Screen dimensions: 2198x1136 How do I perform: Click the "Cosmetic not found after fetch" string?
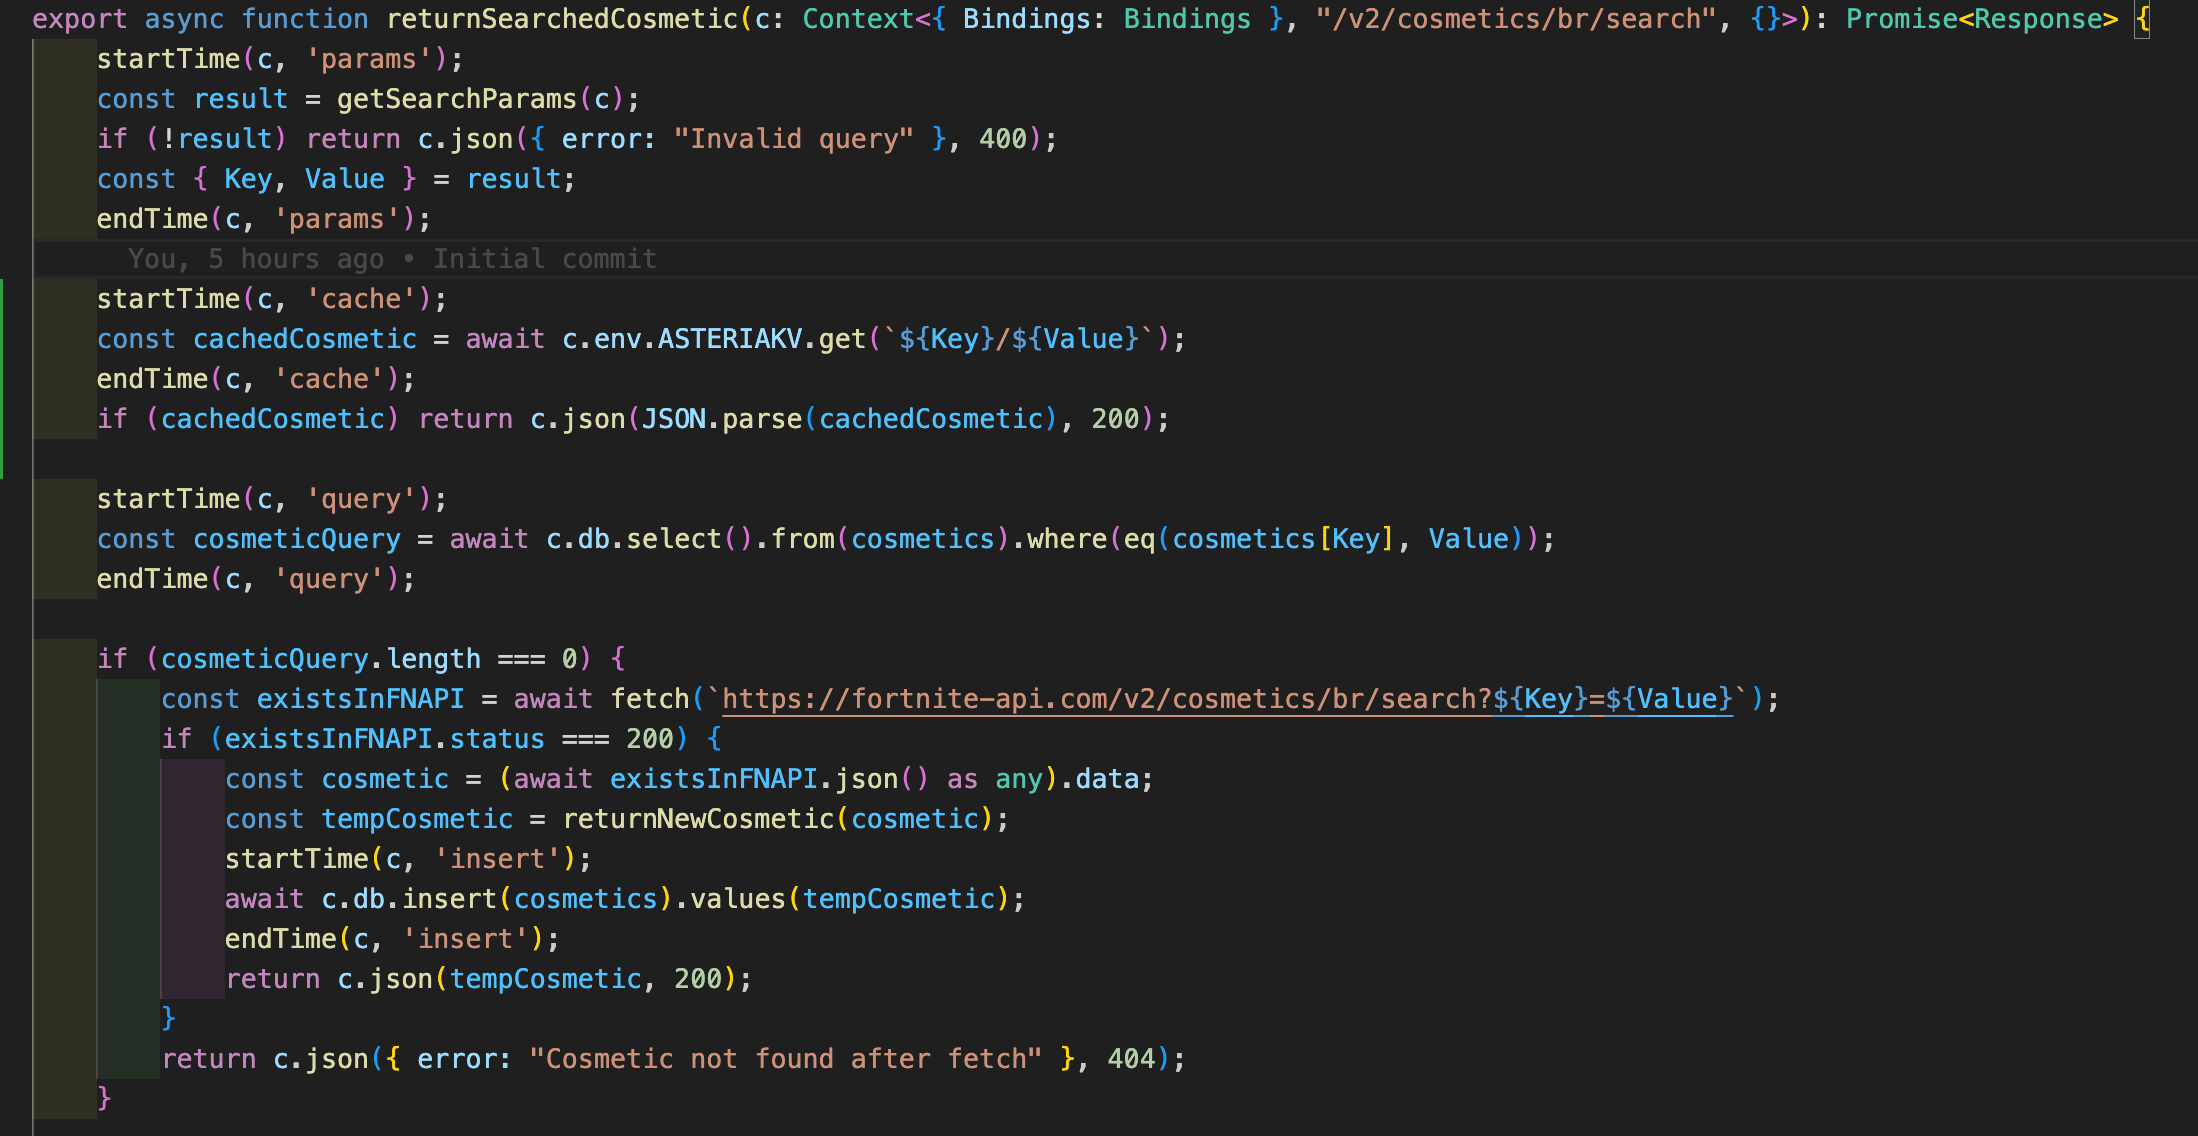pos(786,1059)
